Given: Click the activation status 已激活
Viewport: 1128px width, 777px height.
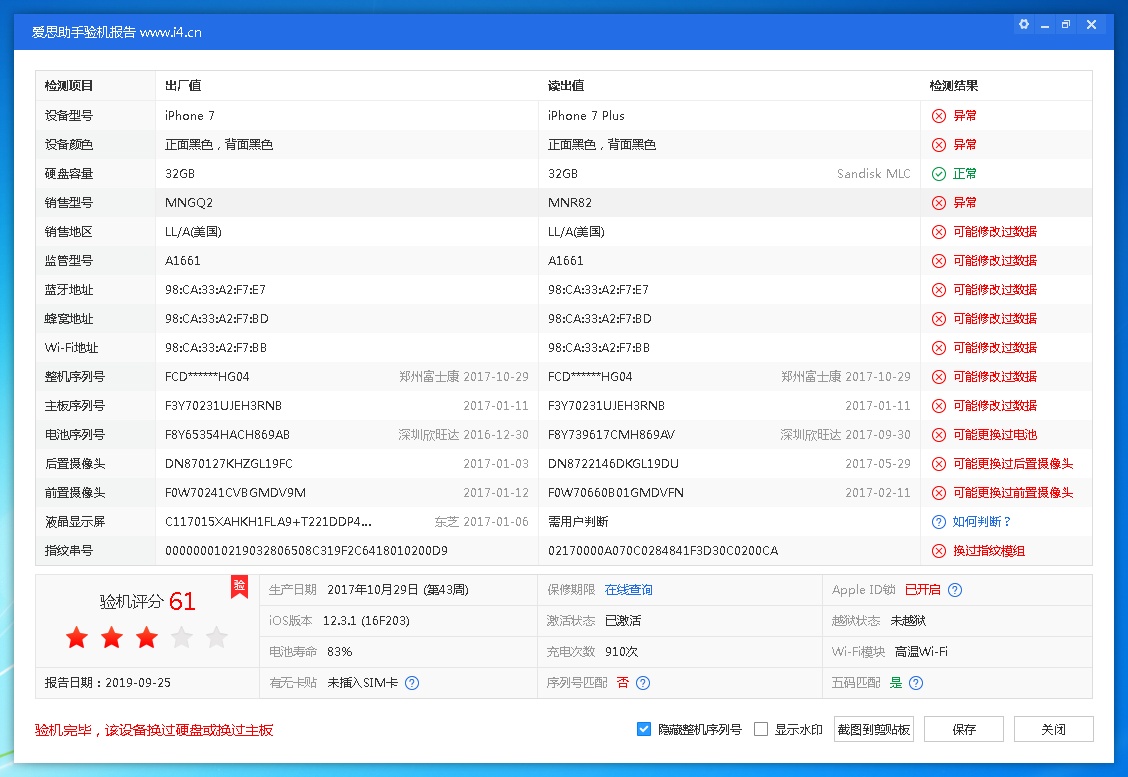Looking at the screenshot, I should [623, 621].
